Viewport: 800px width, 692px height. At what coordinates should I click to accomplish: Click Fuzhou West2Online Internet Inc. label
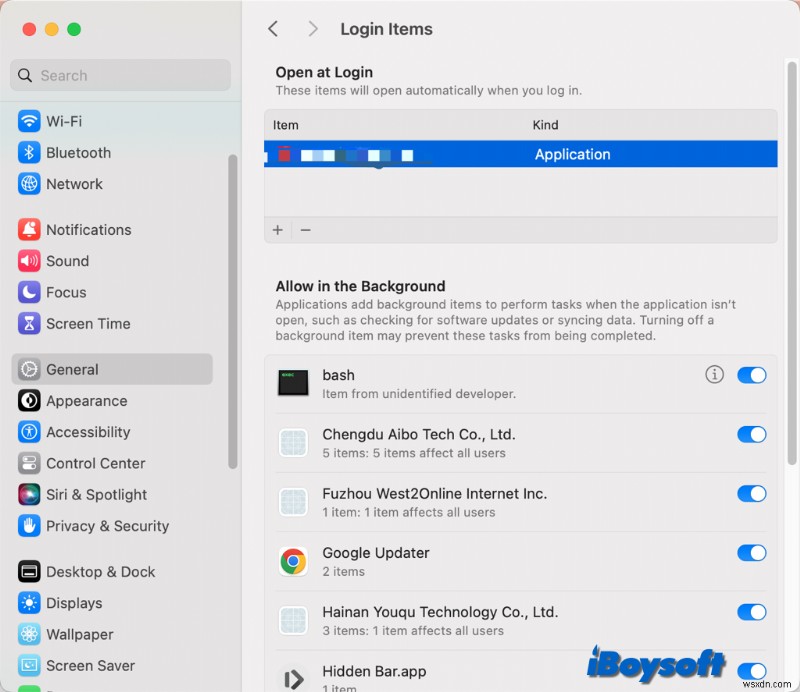click(x=434, y=493)
